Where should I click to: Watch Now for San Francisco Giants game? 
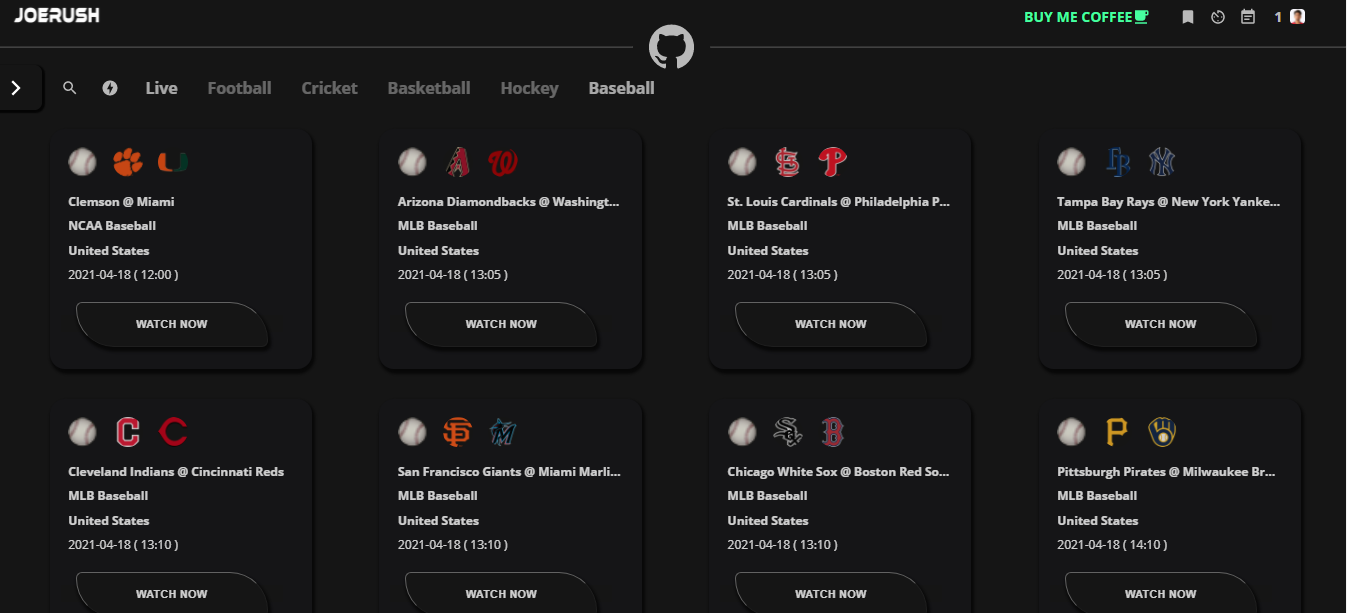pyautogui.click(x=501, y=594)
